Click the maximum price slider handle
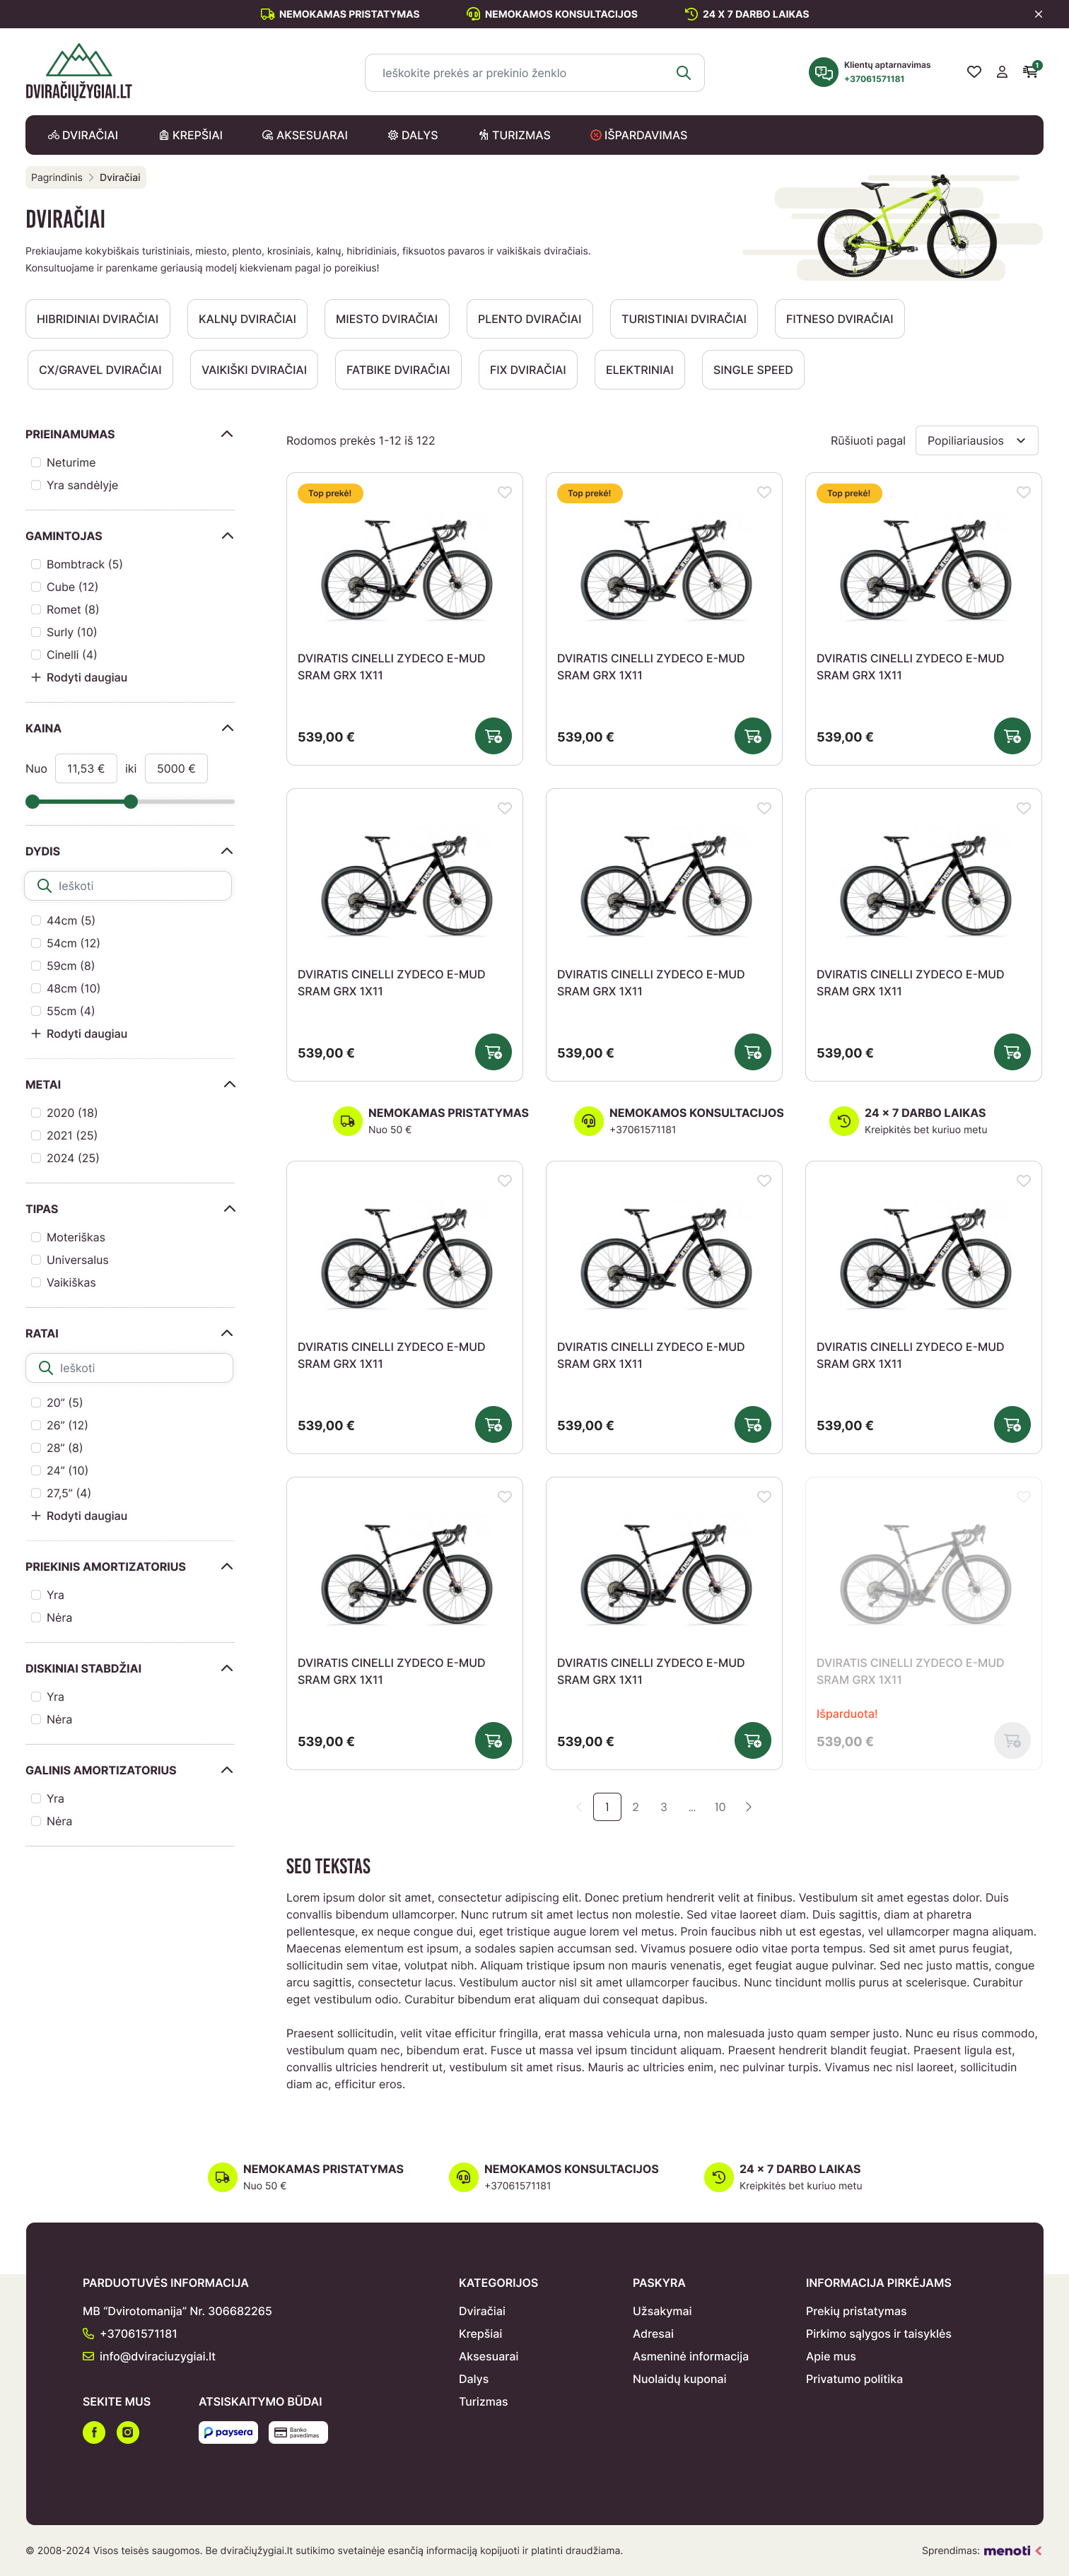 click(x=131, y=801)
